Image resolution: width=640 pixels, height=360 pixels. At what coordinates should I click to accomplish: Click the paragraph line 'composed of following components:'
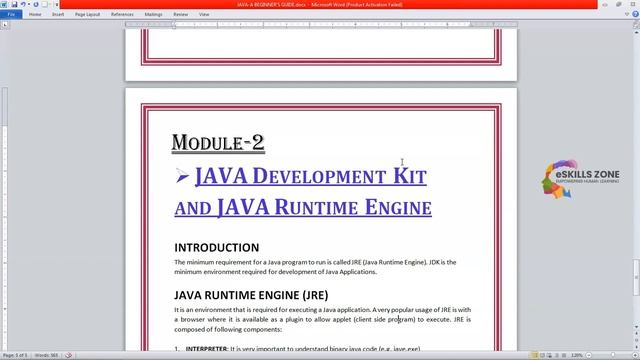click(x=228, y=329)
